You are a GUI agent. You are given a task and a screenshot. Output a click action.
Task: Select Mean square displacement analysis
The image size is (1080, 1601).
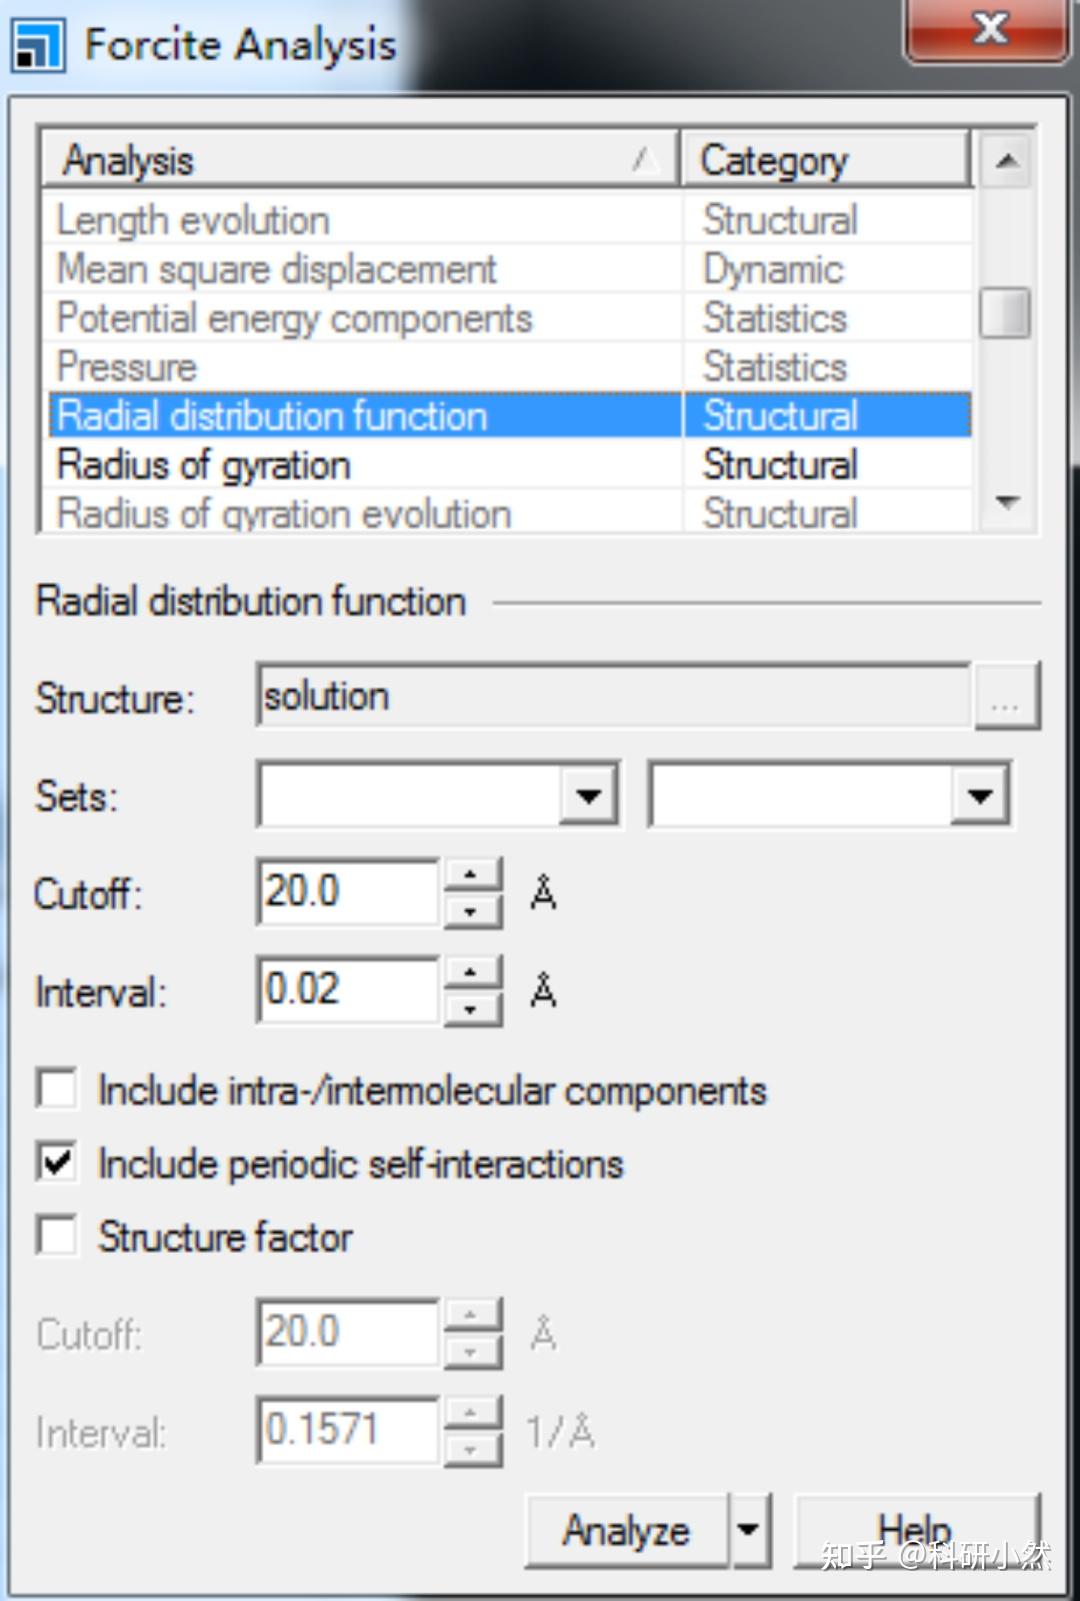pos(276,269)
